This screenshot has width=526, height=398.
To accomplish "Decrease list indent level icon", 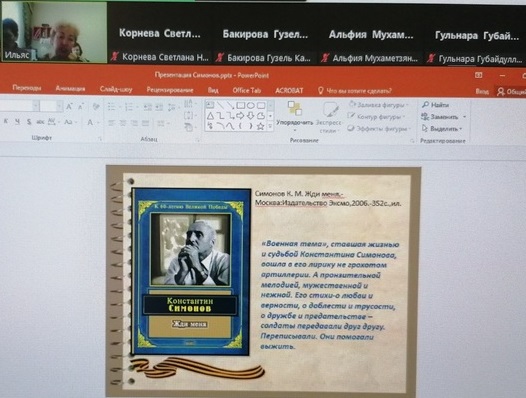I will pyautogui.click(x=148, y=108).
